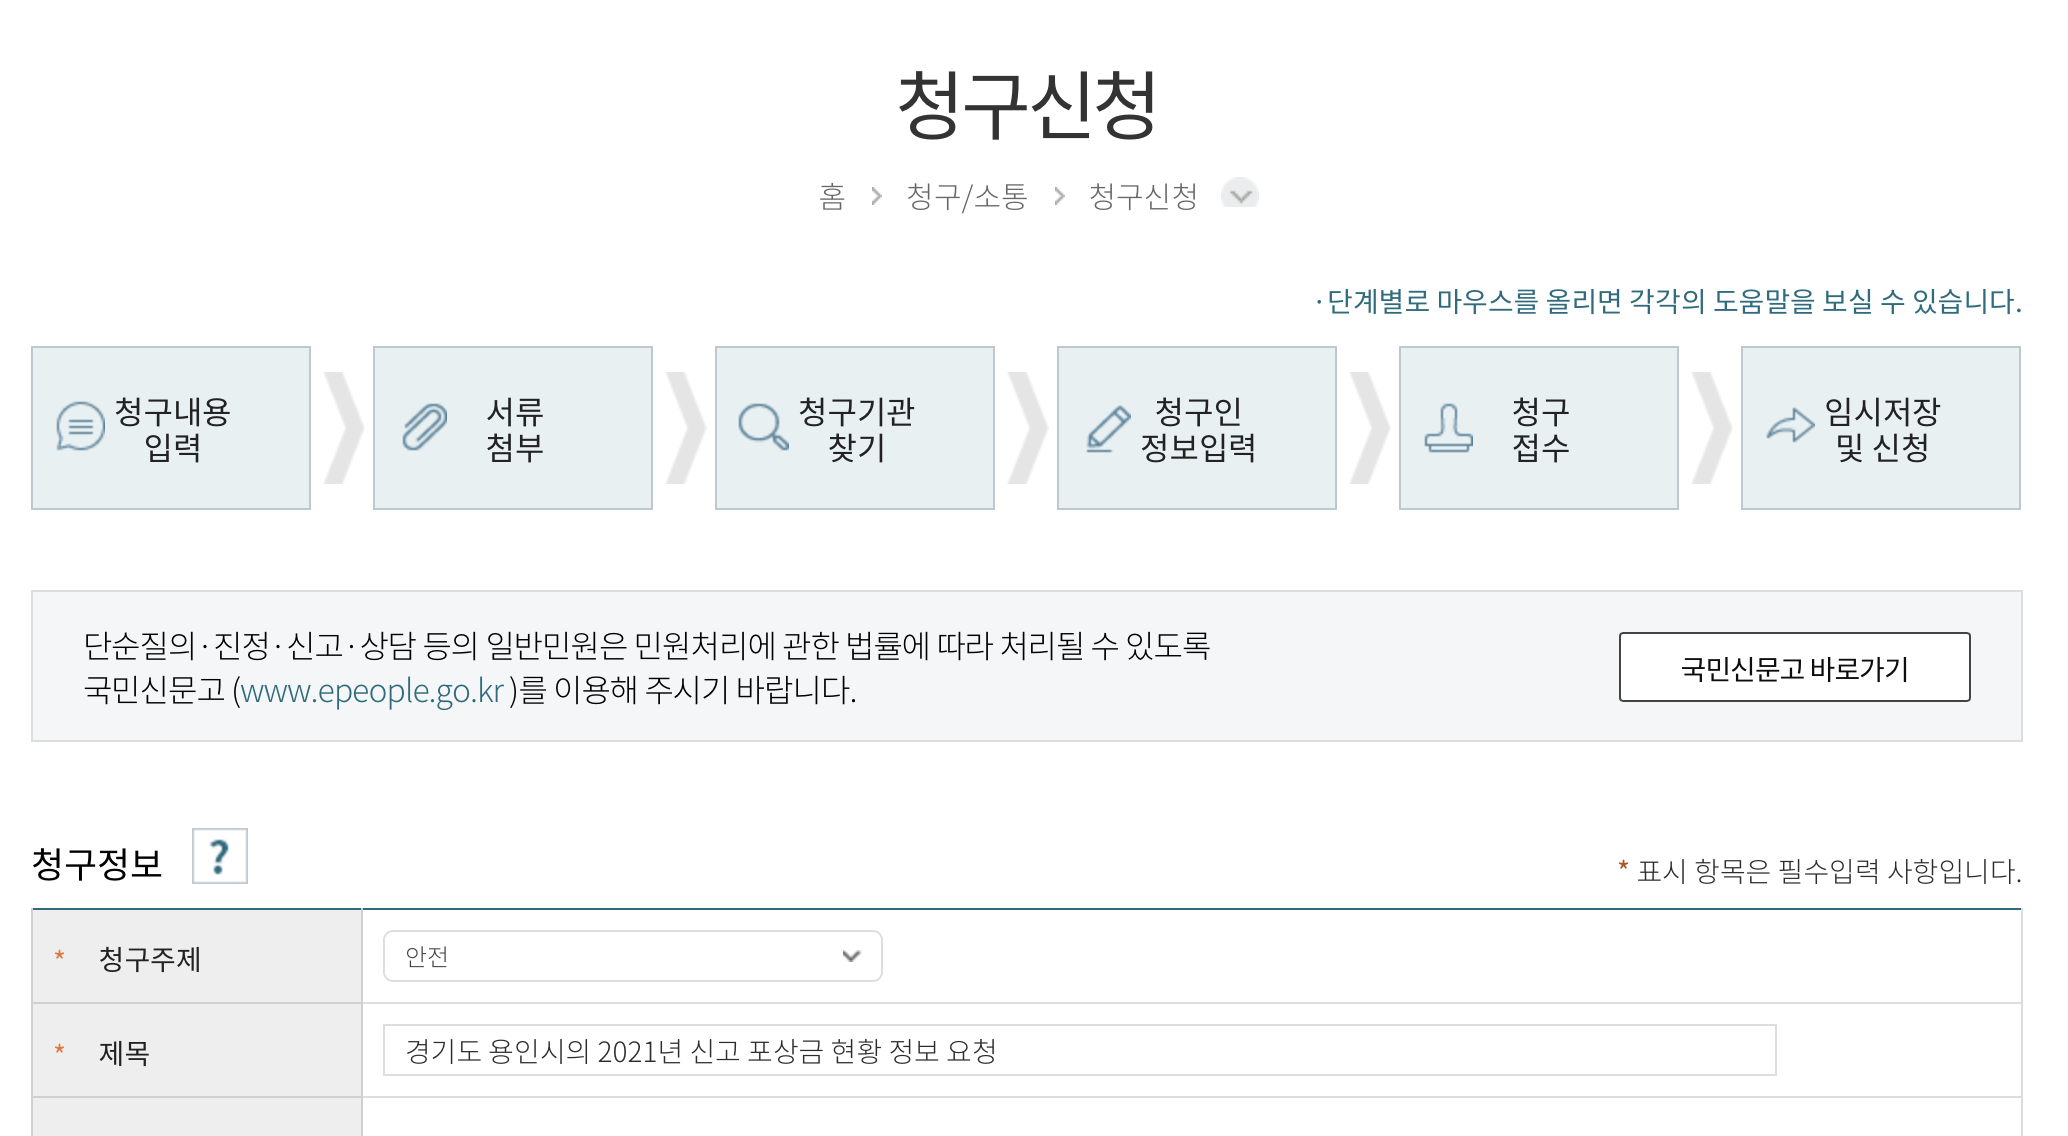Select the 서류 첨부 step label

(x=515, y=429)
